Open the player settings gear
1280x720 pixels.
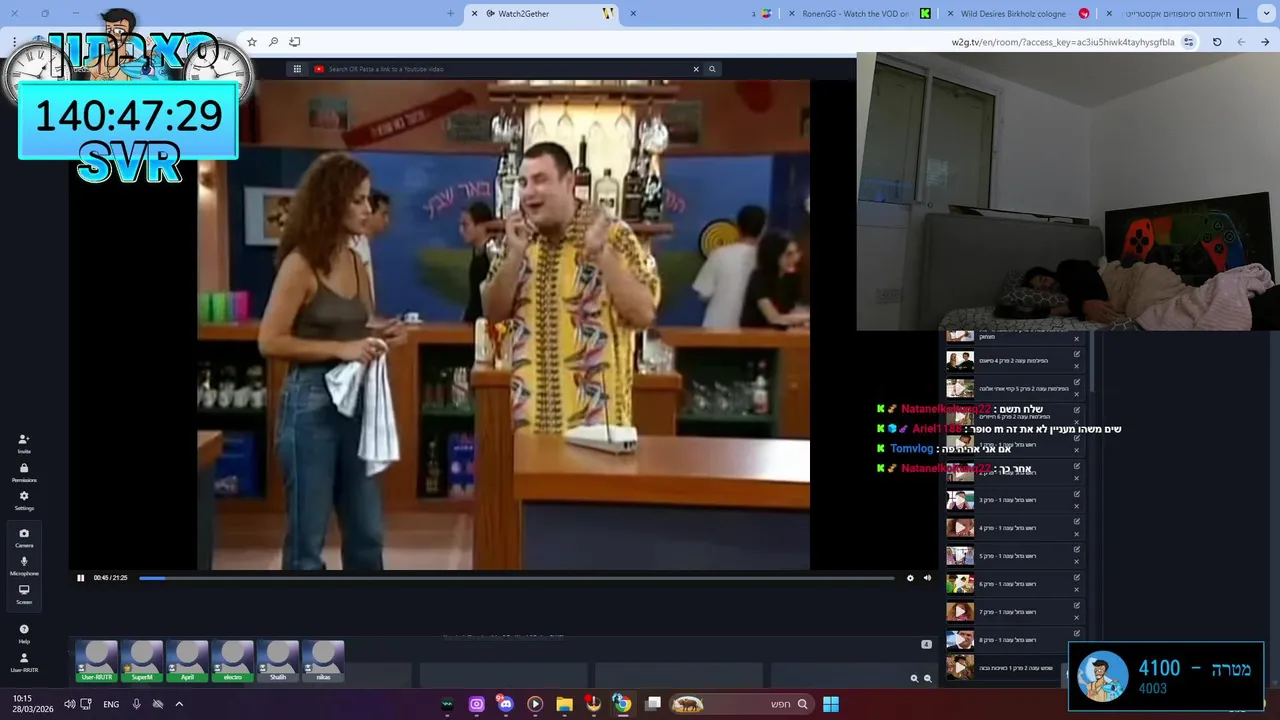[910, 578]
